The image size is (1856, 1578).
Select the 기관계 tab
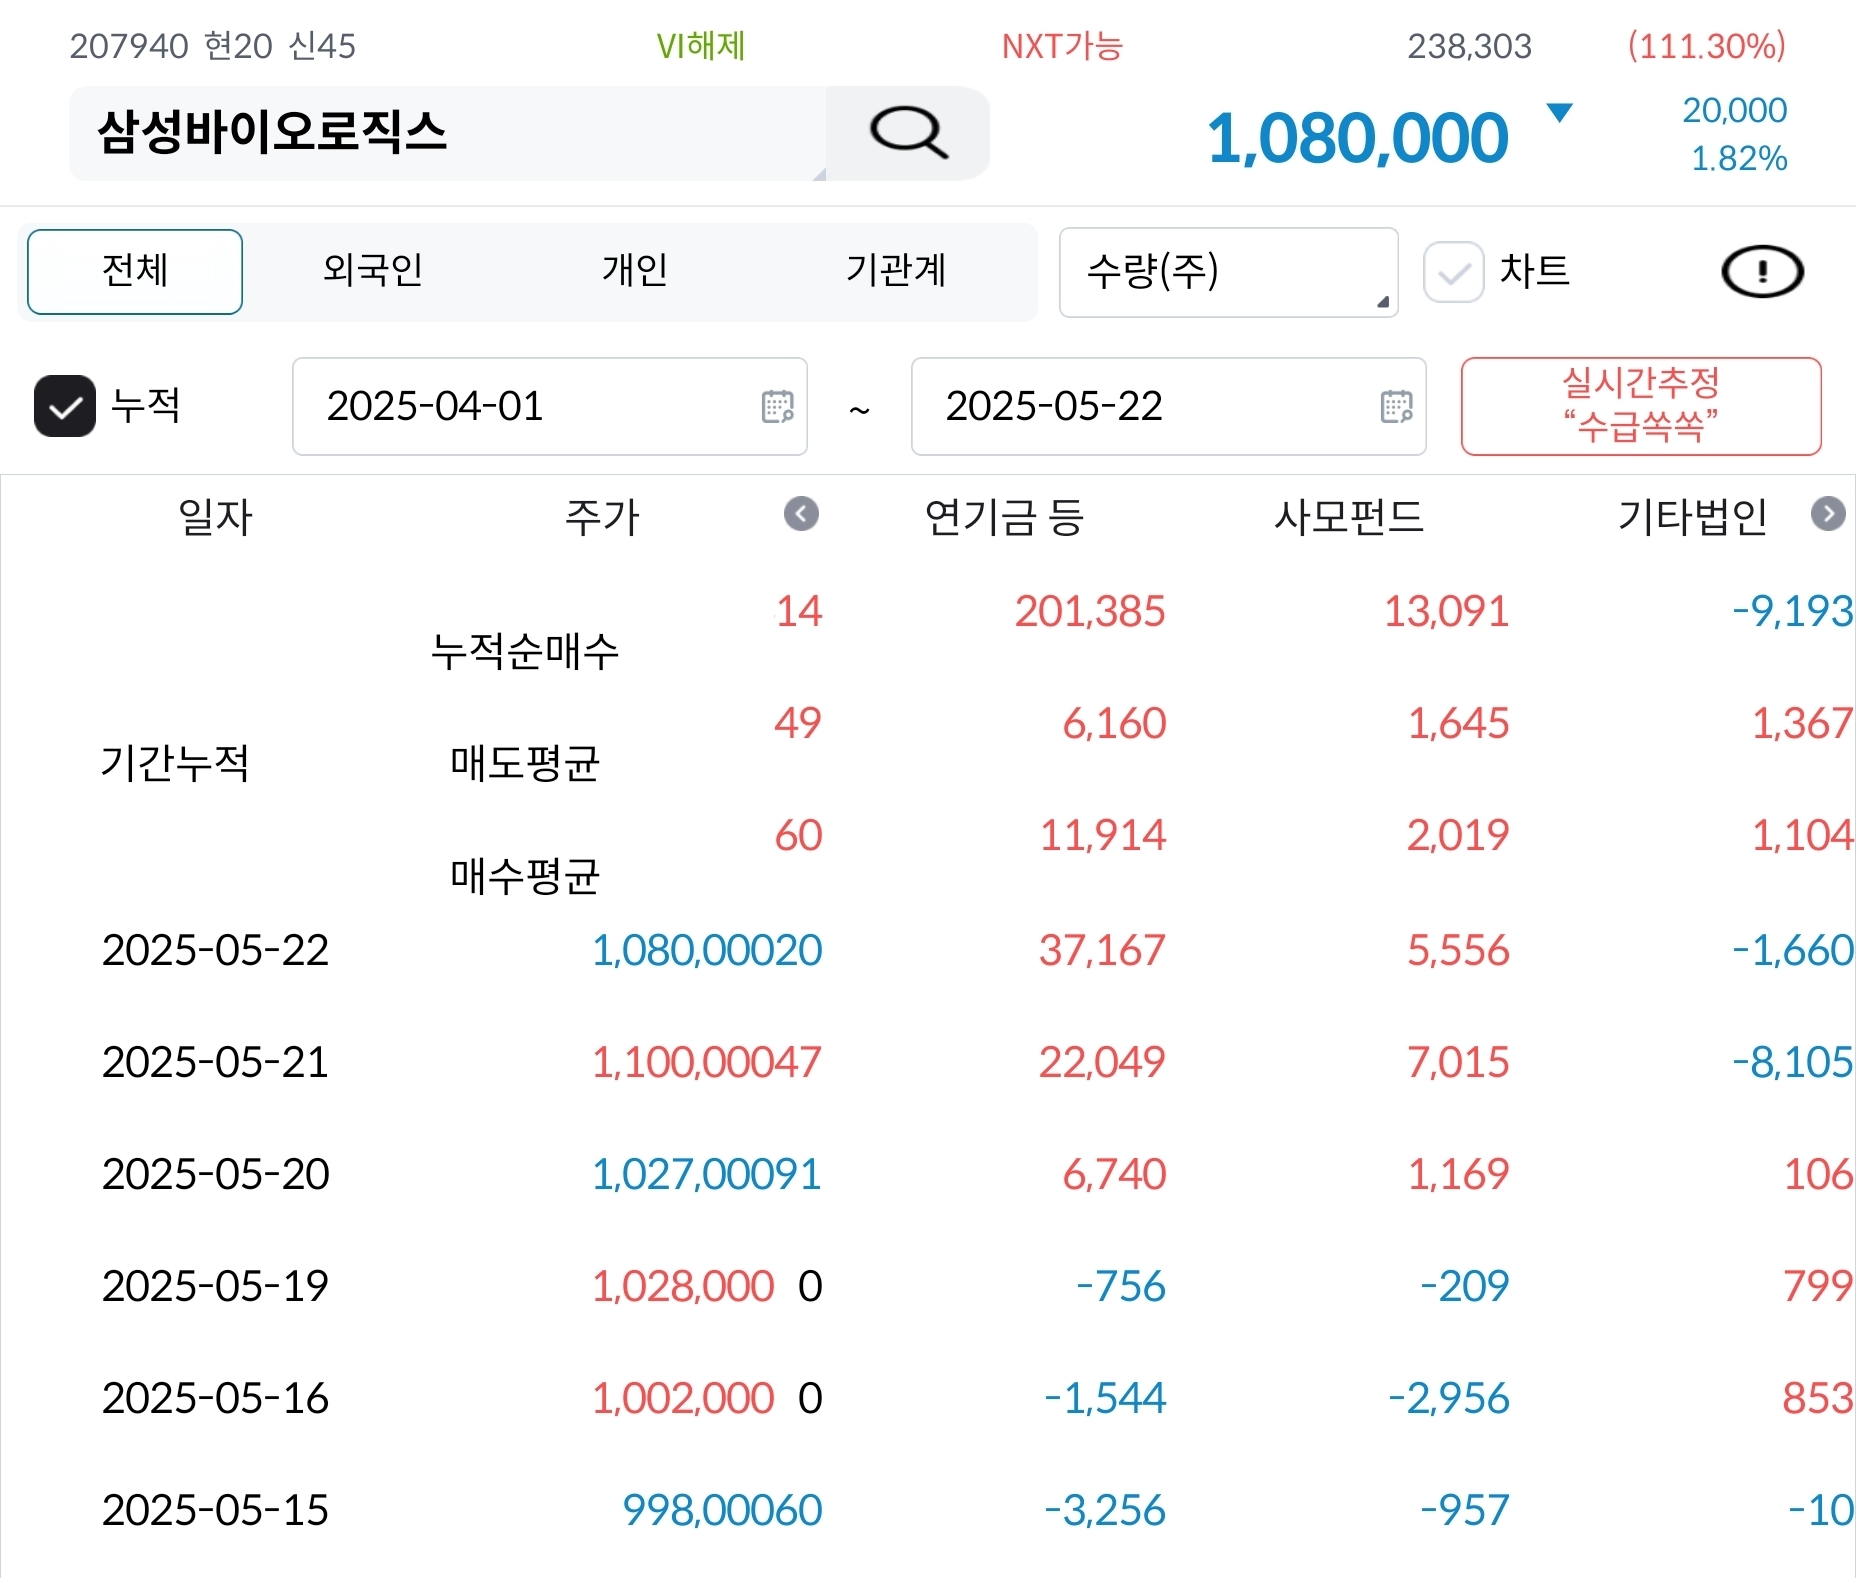point(896,271)
